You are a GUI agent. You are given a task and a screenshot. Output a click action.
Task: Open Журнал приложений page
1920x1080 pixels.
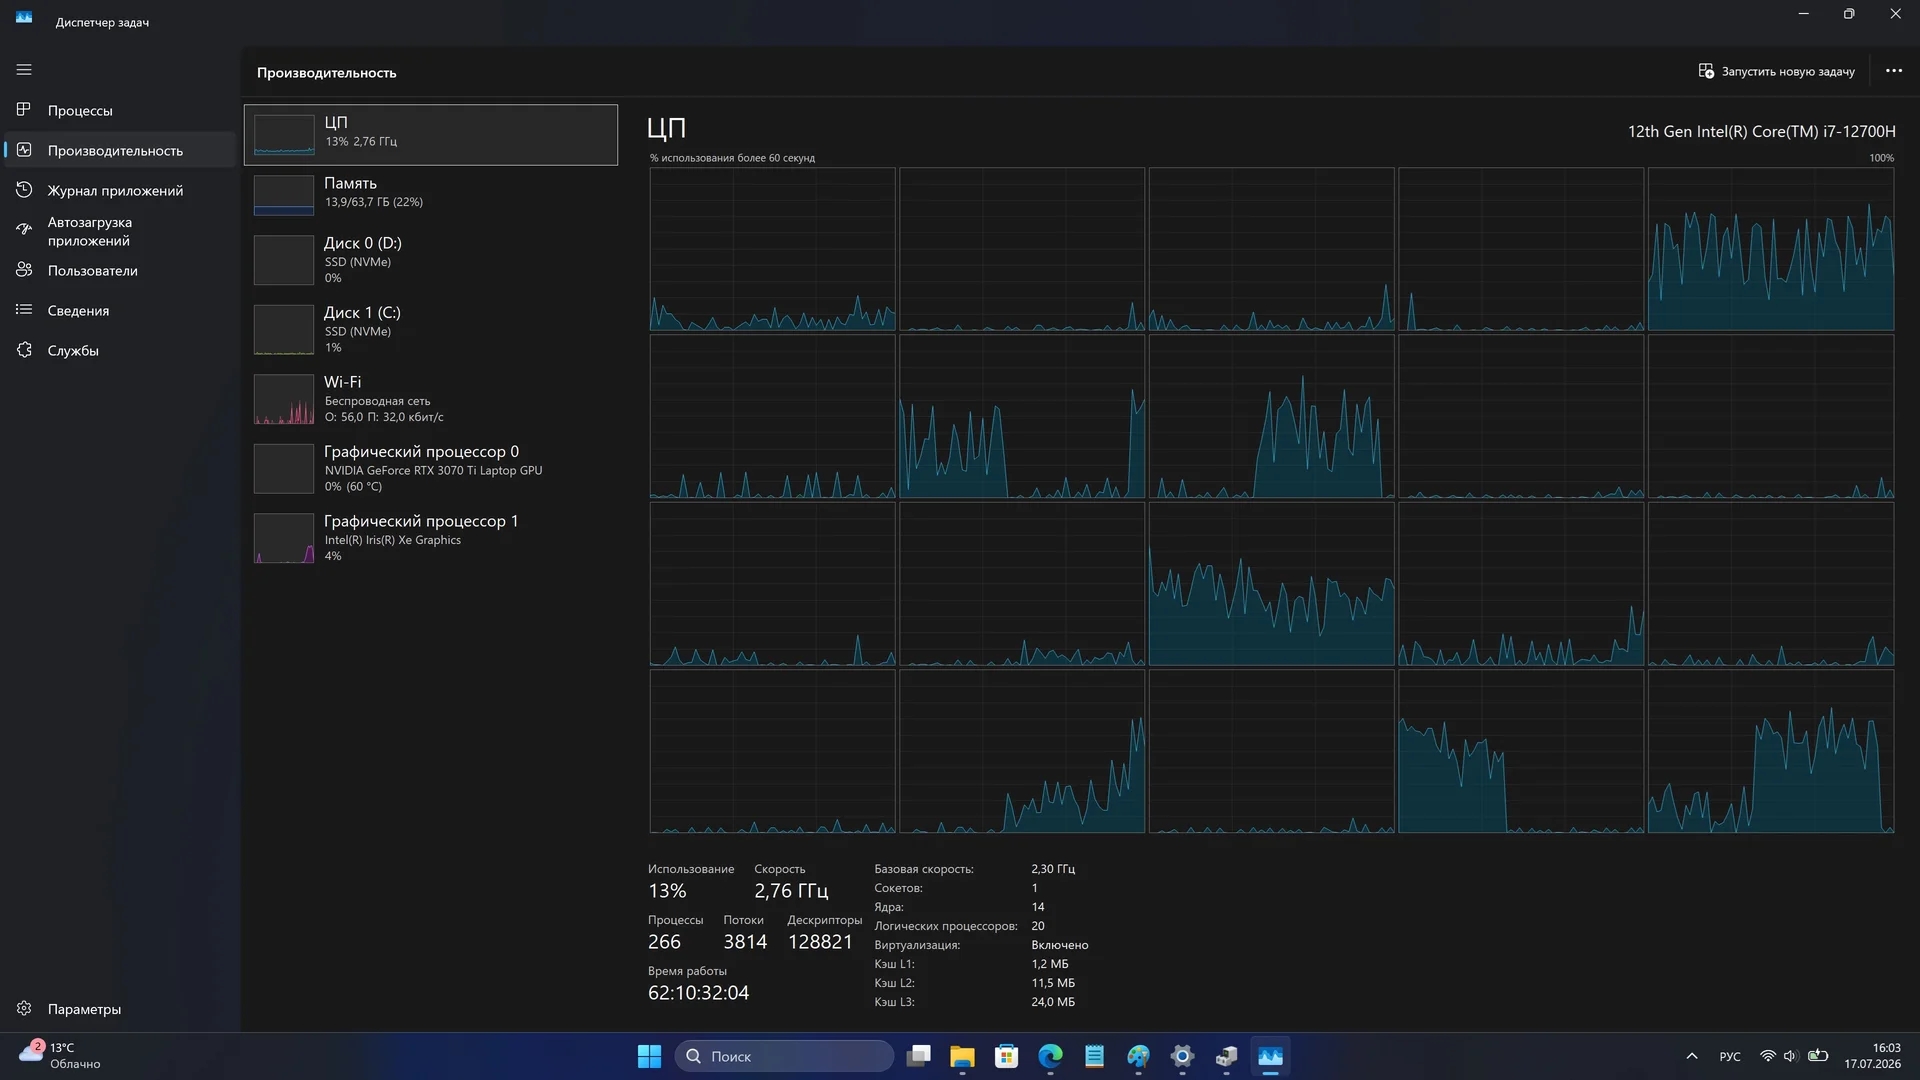coord(120,190)
